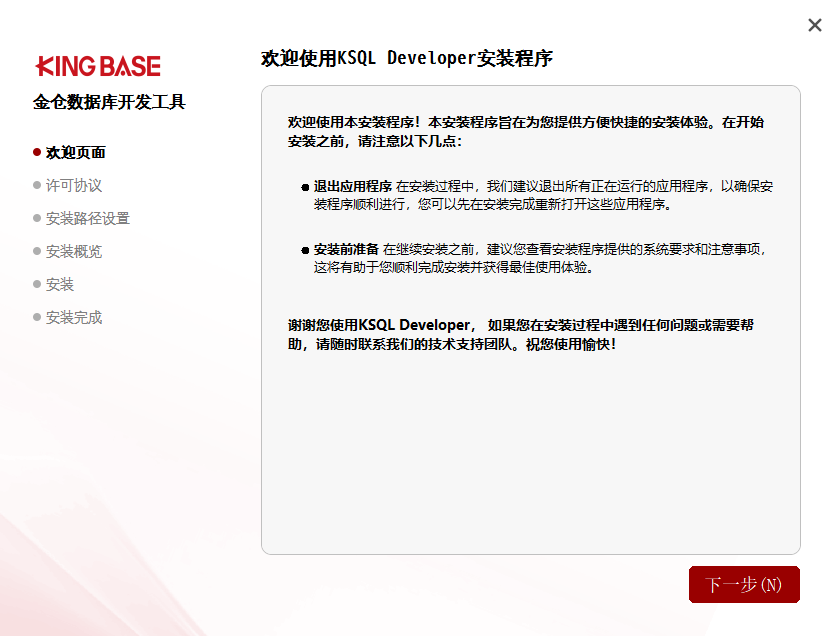
Task: Click the 欢迎页面 sidebar entry
Action: tap(75, 152)
